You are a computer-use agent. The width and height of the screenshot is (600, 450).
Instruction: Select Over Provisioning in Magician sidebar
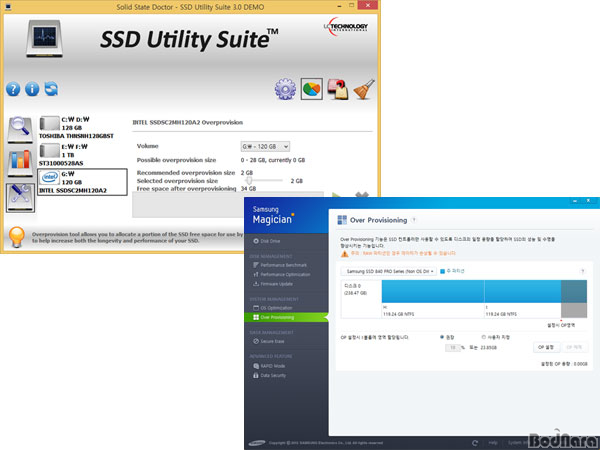286,317
